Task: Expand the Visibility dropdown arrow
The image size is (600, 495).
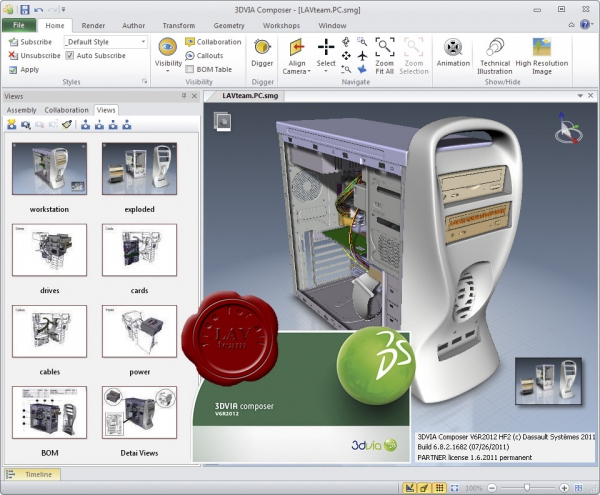Action: tap(168, 71)
